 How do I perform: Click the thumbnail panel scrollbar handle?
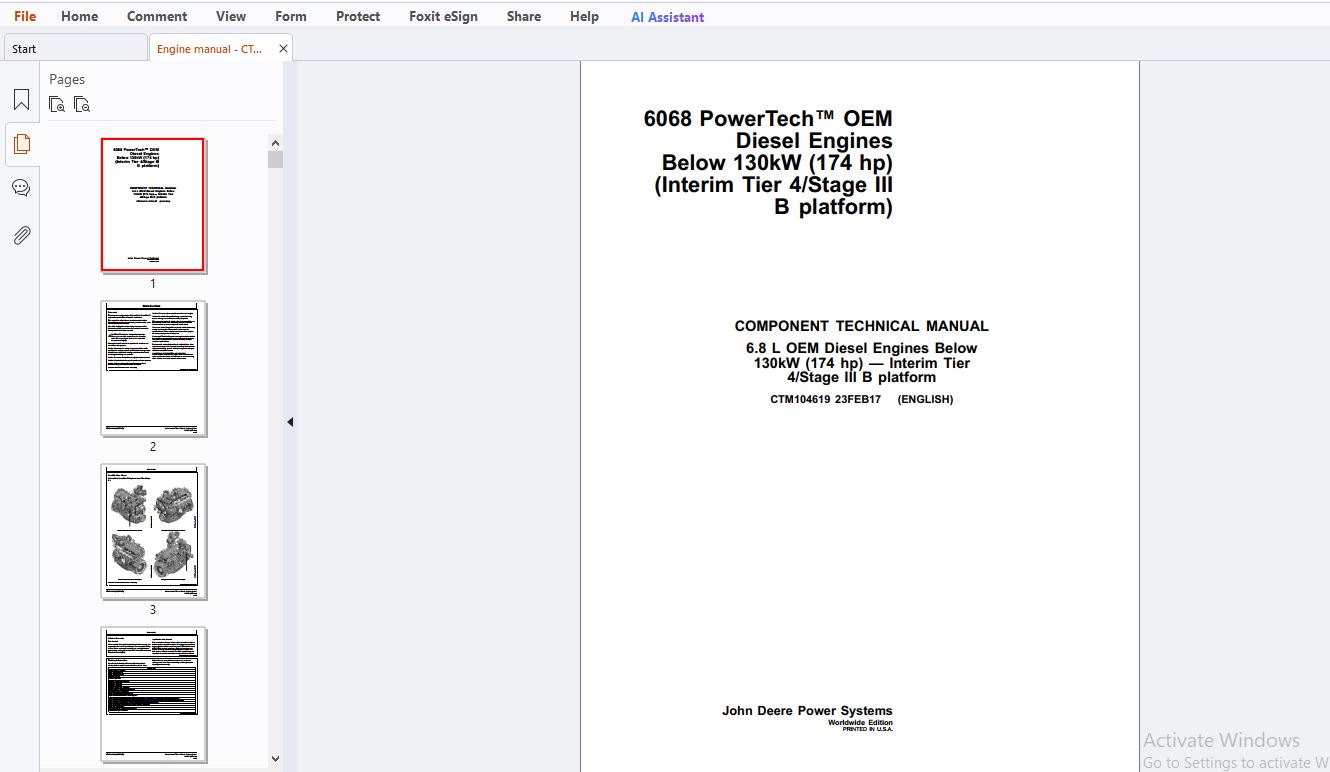click(x=276, y=160)
